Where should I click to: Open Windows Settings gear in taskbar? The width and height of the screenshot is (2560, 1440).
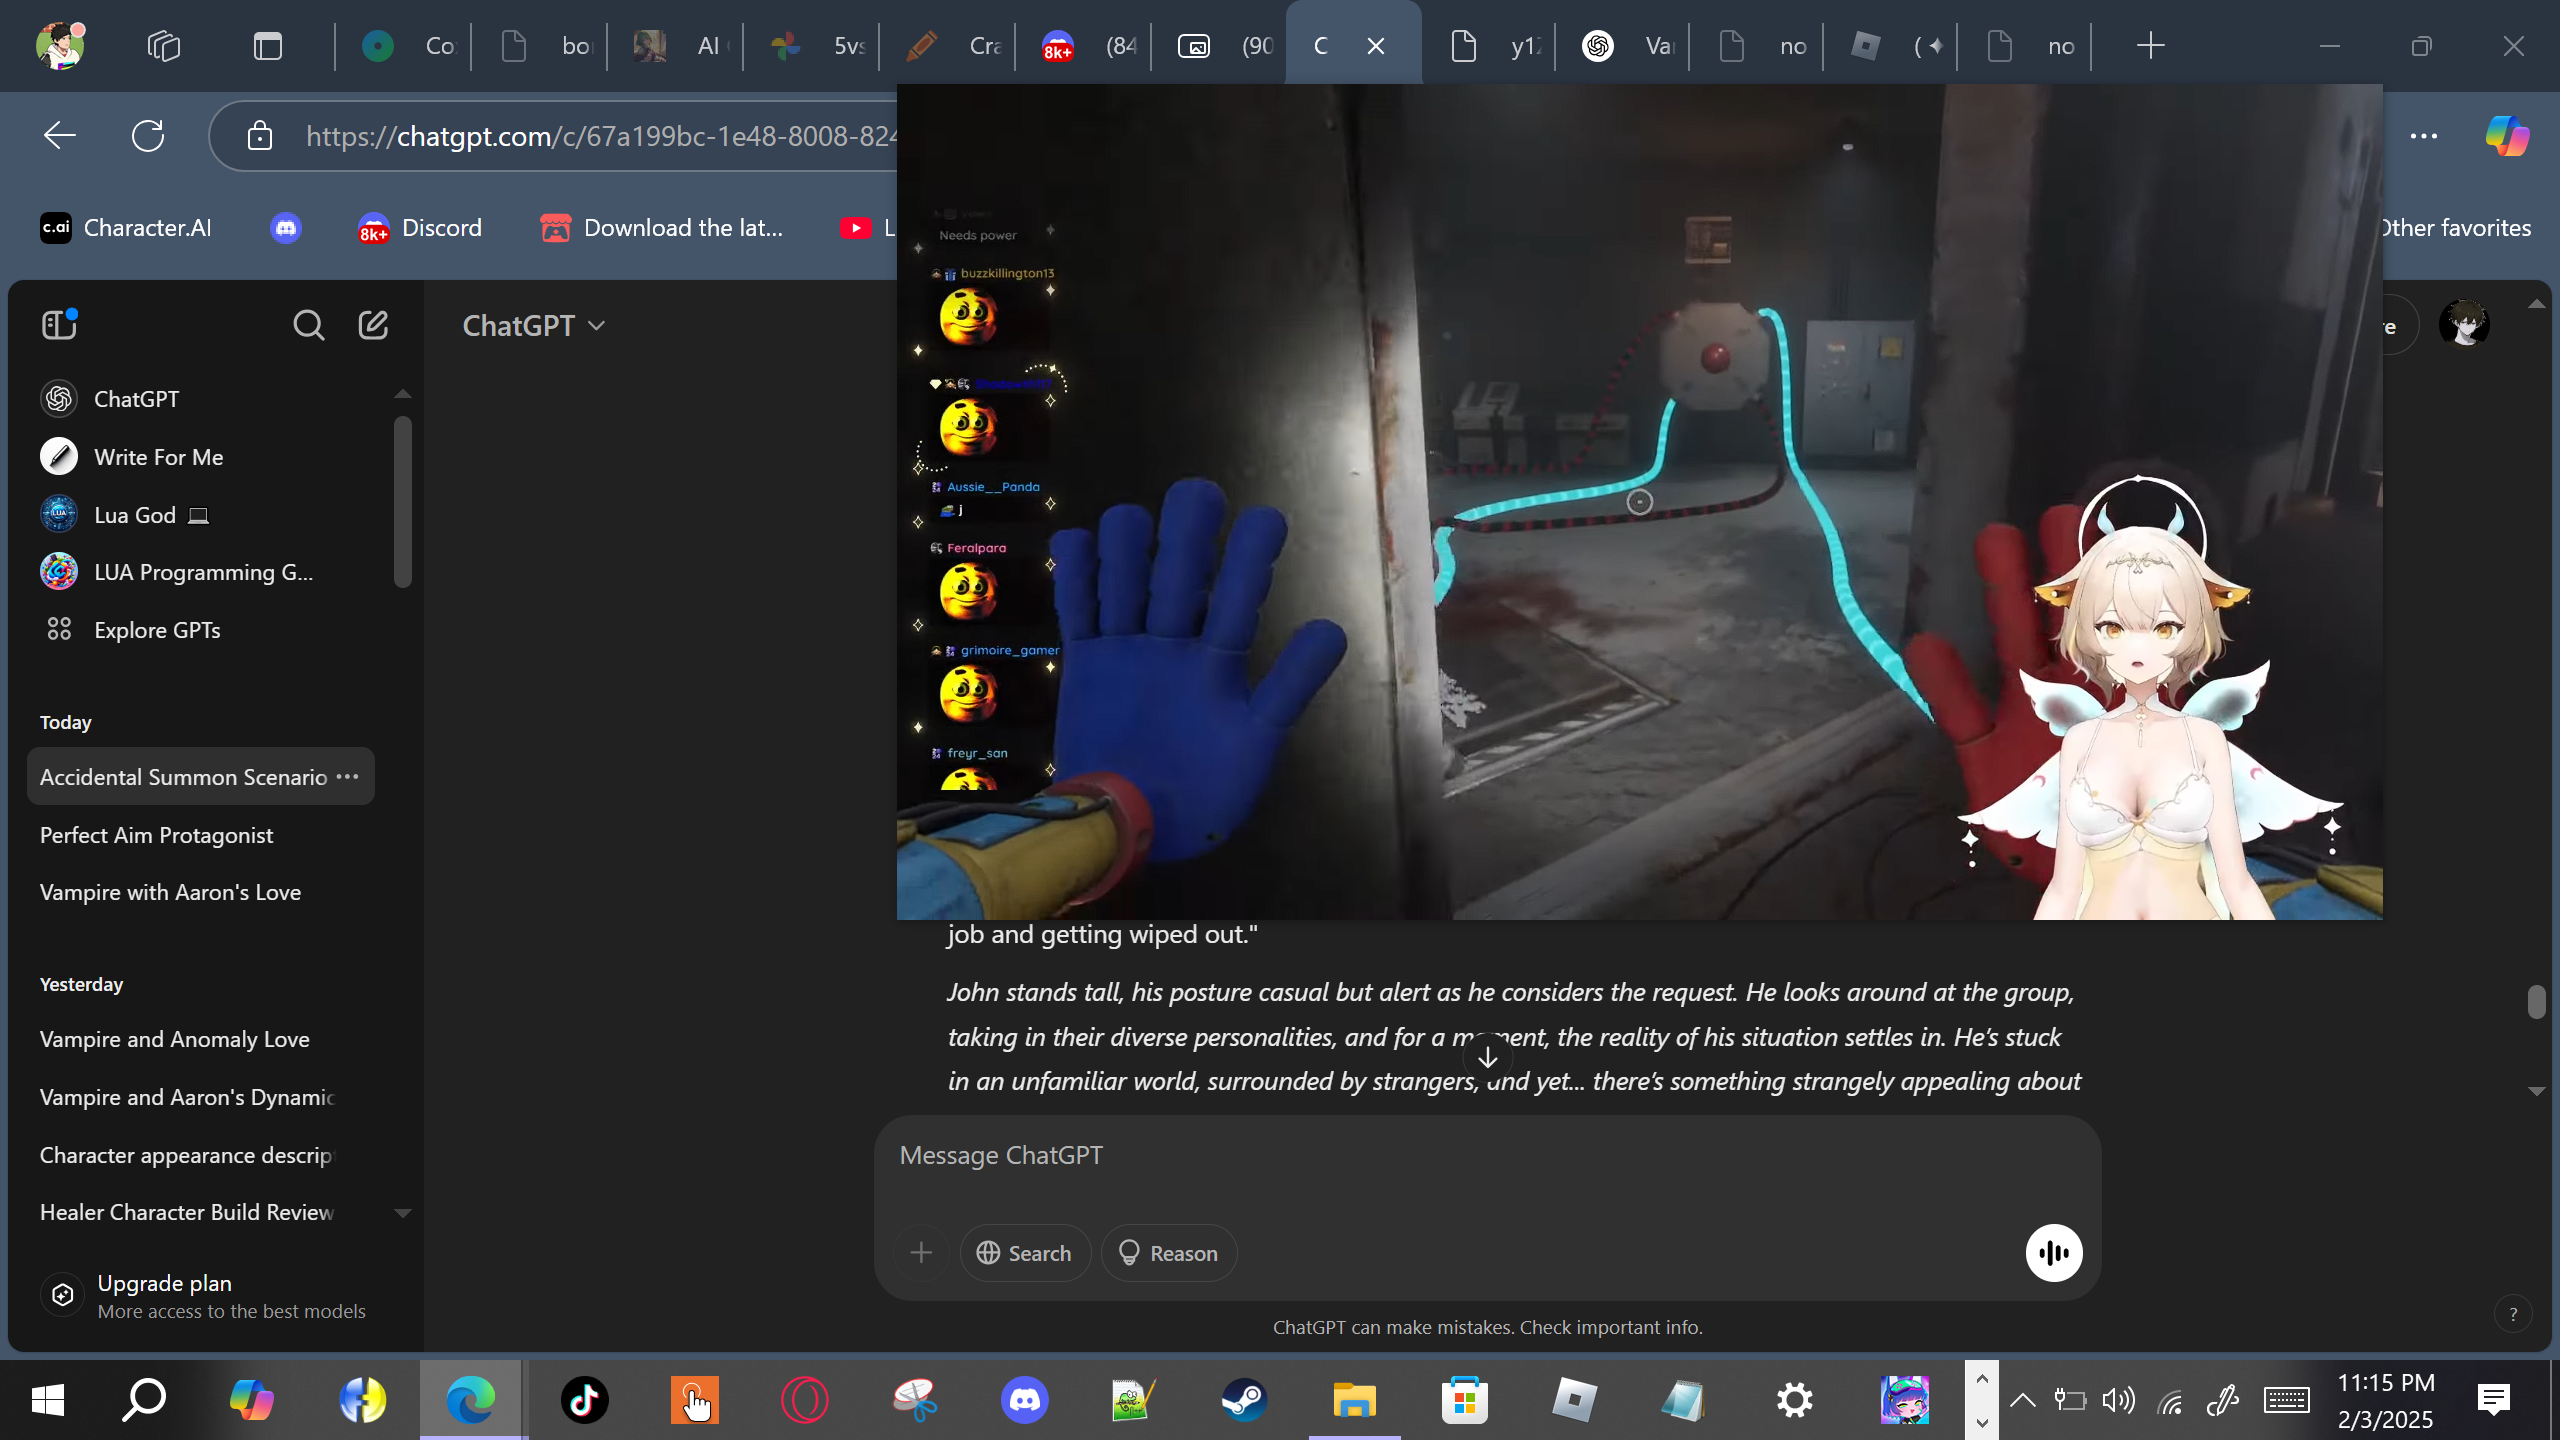1794,1399
